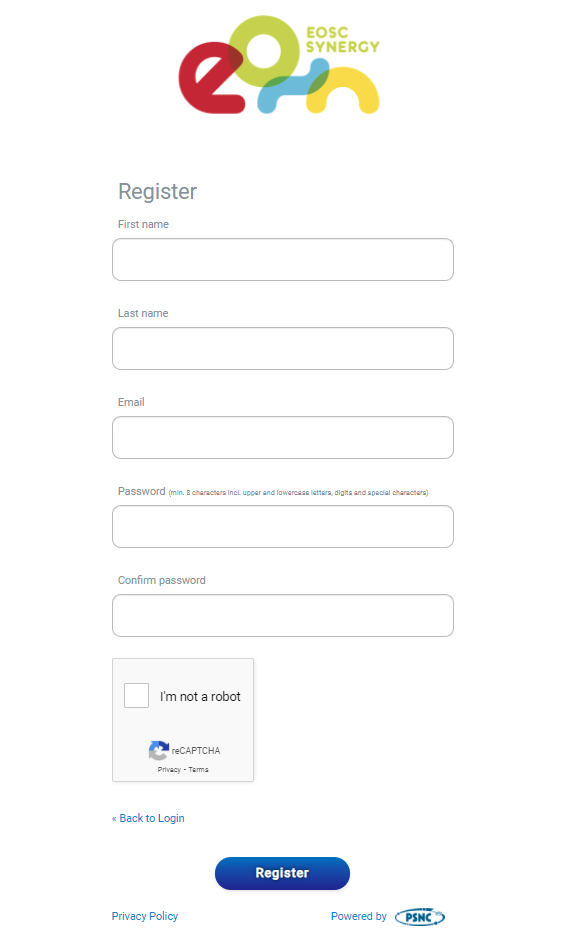565x933 pixels.
Task: Click the reCAPTCHA arrows logo
Action: [x=159, y=750]
